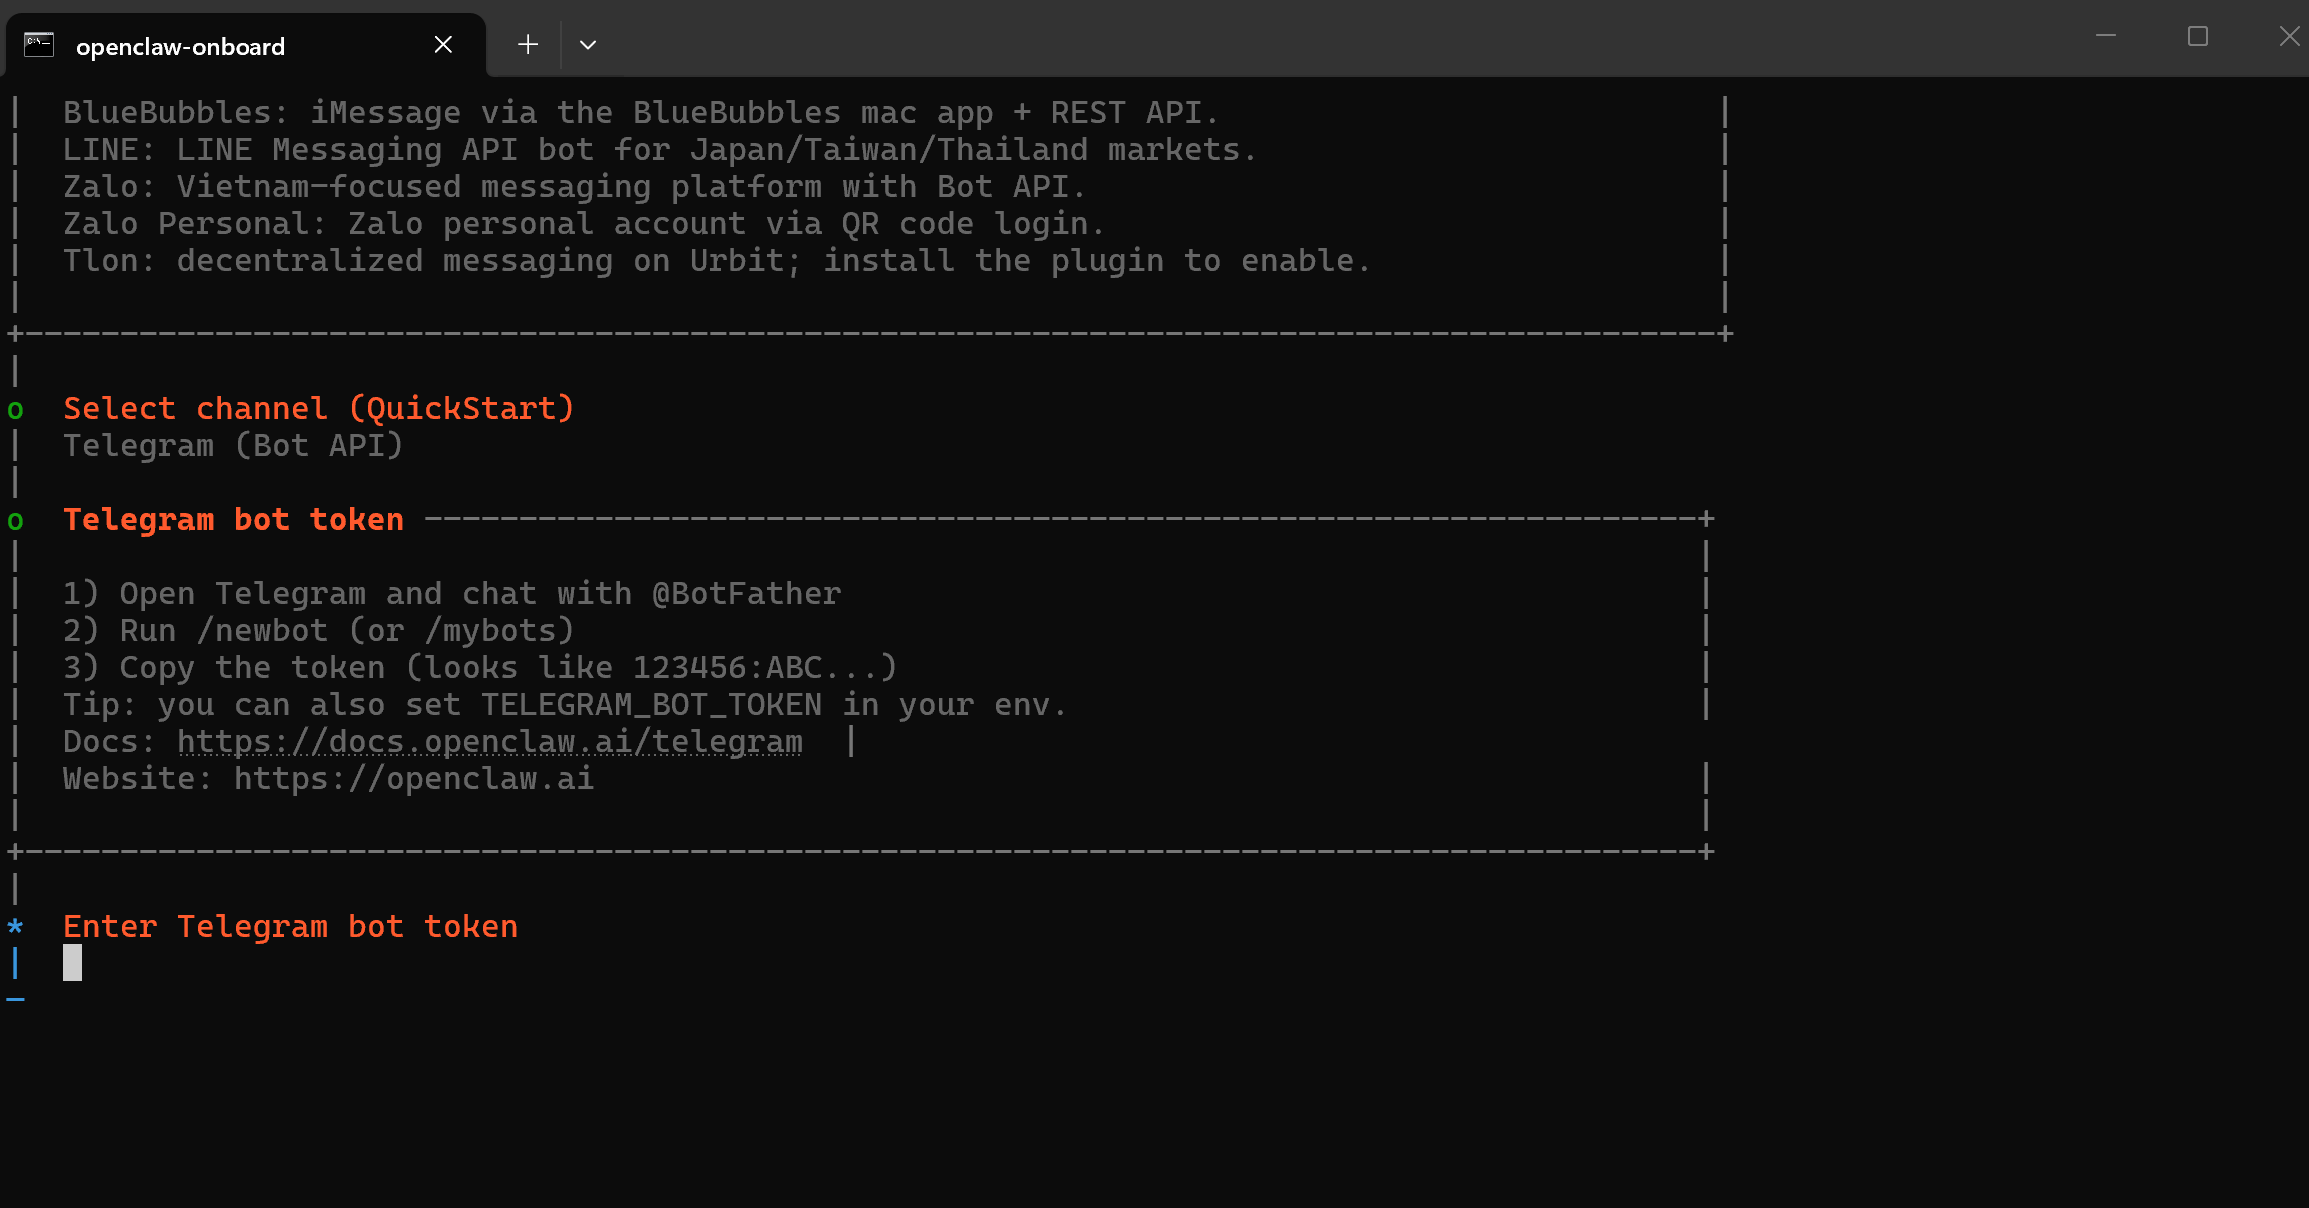2309x1208 pixels.
Task: Click the green marker beside Select channel
Action: pos(15,410)
